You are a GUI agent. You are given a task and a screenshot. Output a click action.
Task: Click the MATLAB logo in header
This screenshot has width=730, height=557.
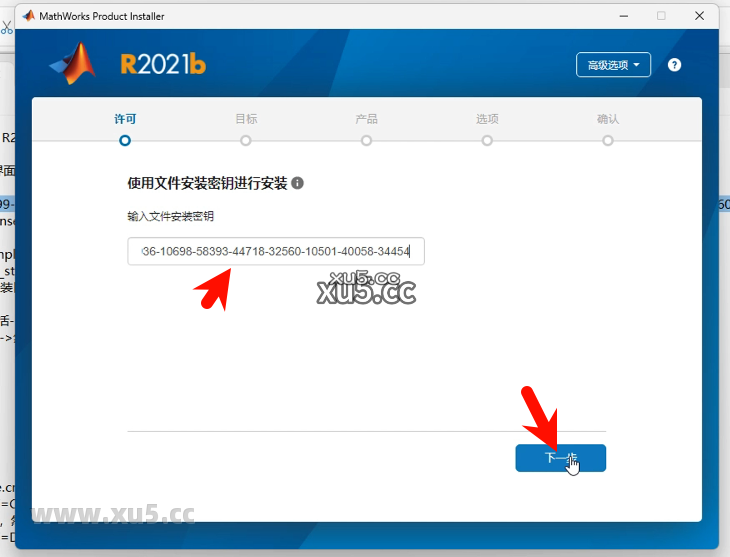(73, 64)
